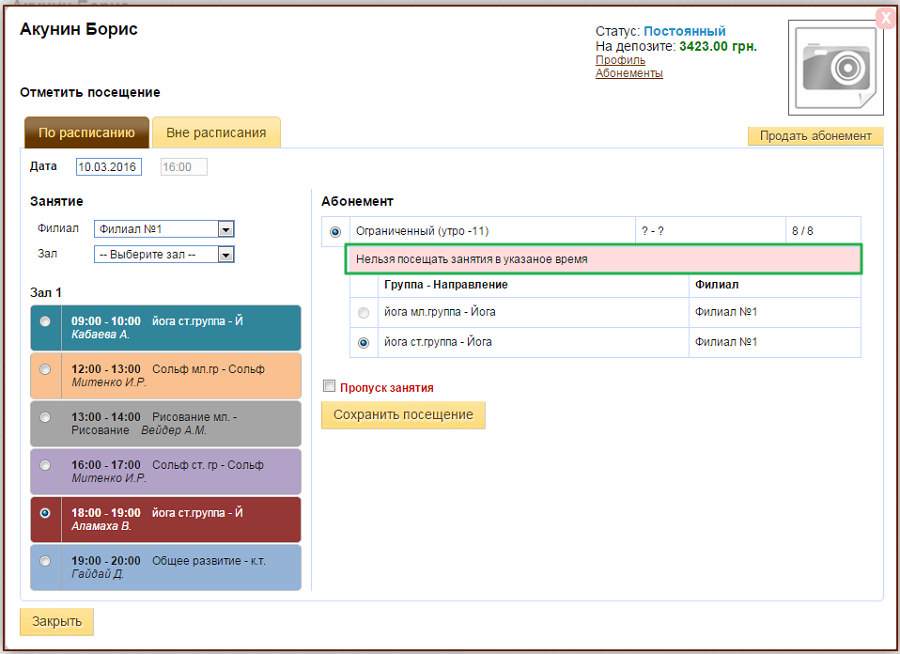This screenshot has height=654, width=900.
Task: Select the 09:00 - 10:00 йога class radio
Action: tap(45, 322)
